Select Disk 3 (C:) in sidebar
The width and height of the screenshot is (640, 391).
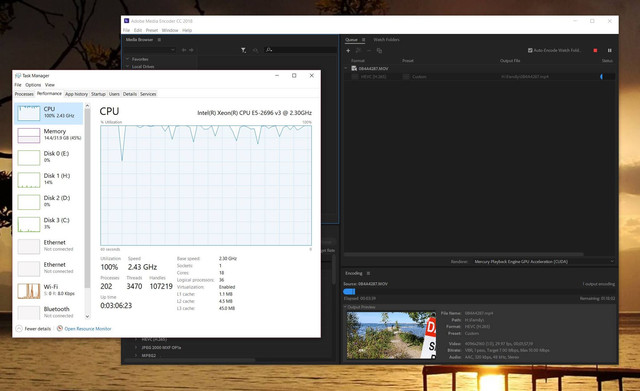(49, 224)
